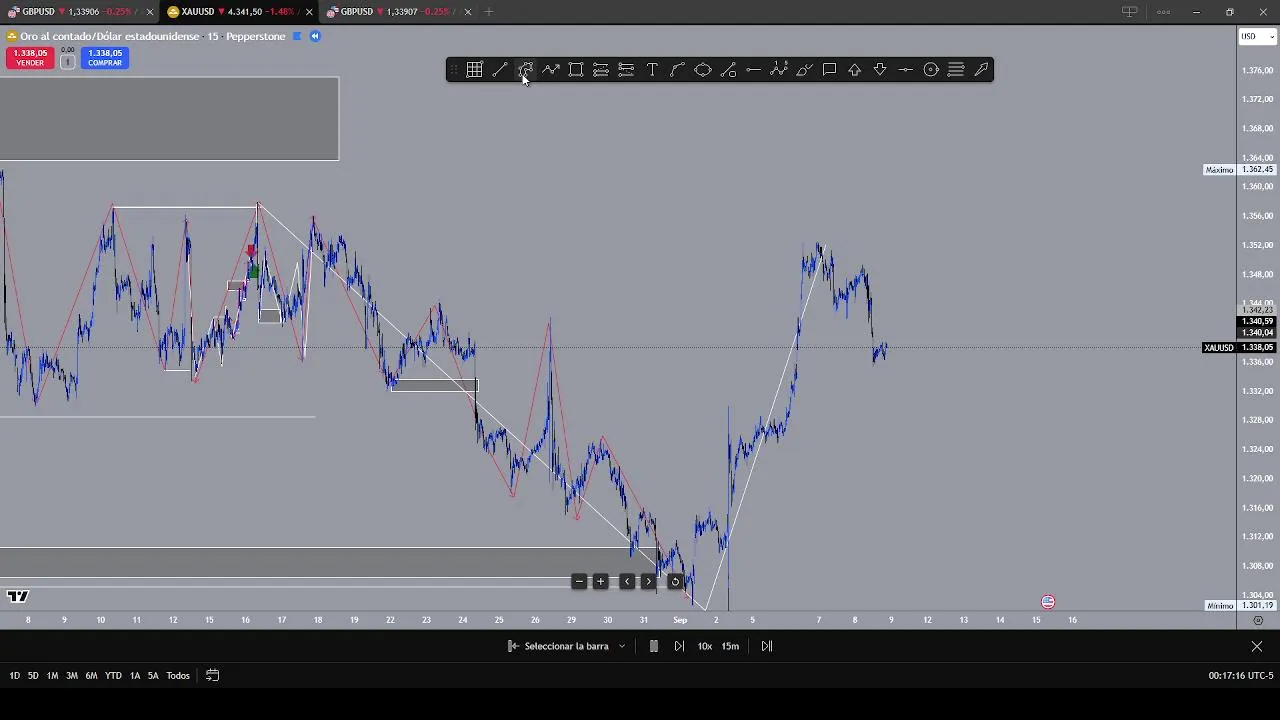
Task: Move chart left with arrow button
Action: pyautogui.click(x=627, y=582)
